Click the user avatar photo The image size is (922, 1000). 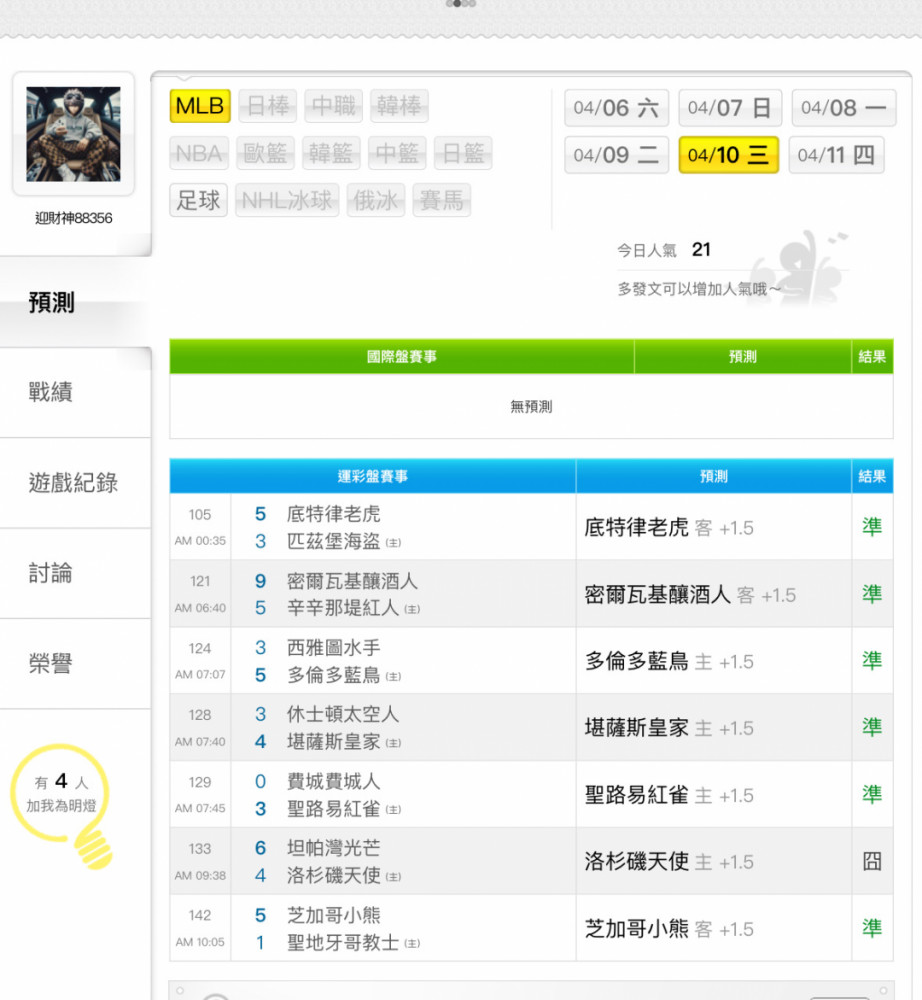(x=73, y=134)
